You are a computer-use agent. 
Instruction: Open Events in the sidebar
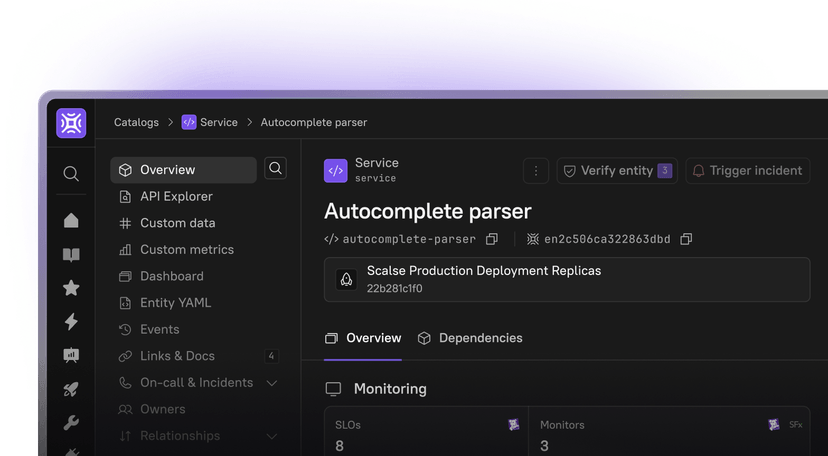[159, 329]
